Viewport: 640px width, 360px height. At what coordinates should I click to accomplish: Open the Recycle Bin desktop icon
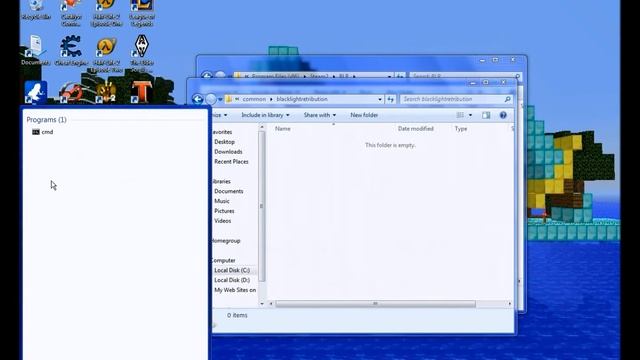36,10
